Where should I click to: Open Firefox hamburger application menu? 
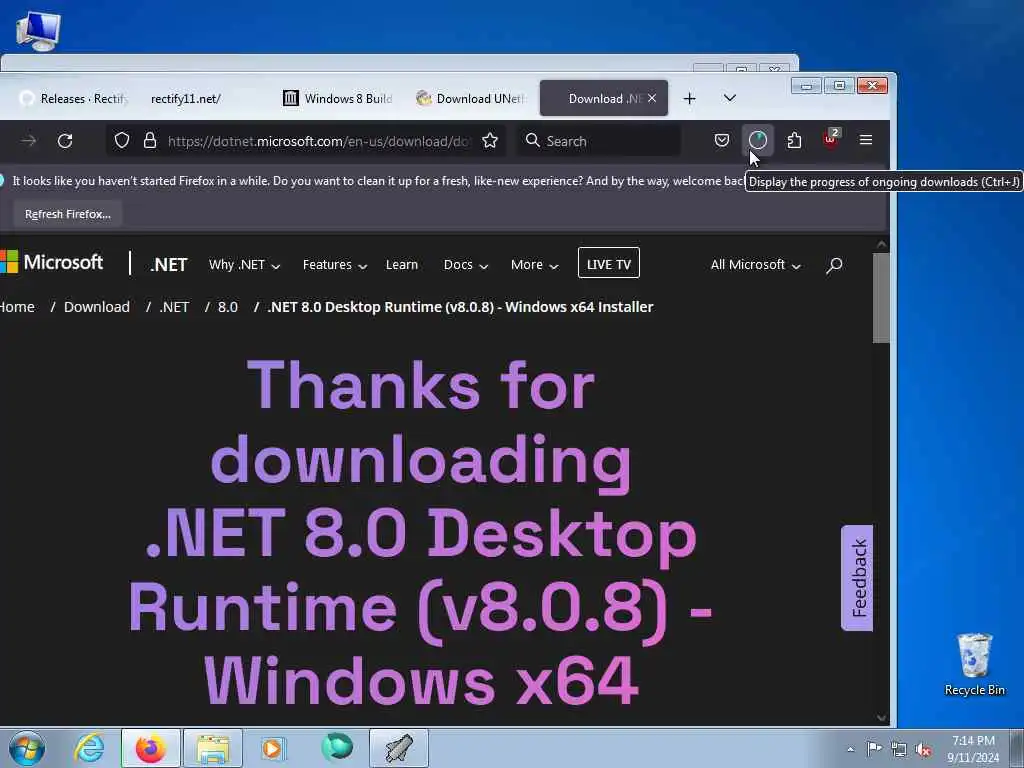pos(866,140)
